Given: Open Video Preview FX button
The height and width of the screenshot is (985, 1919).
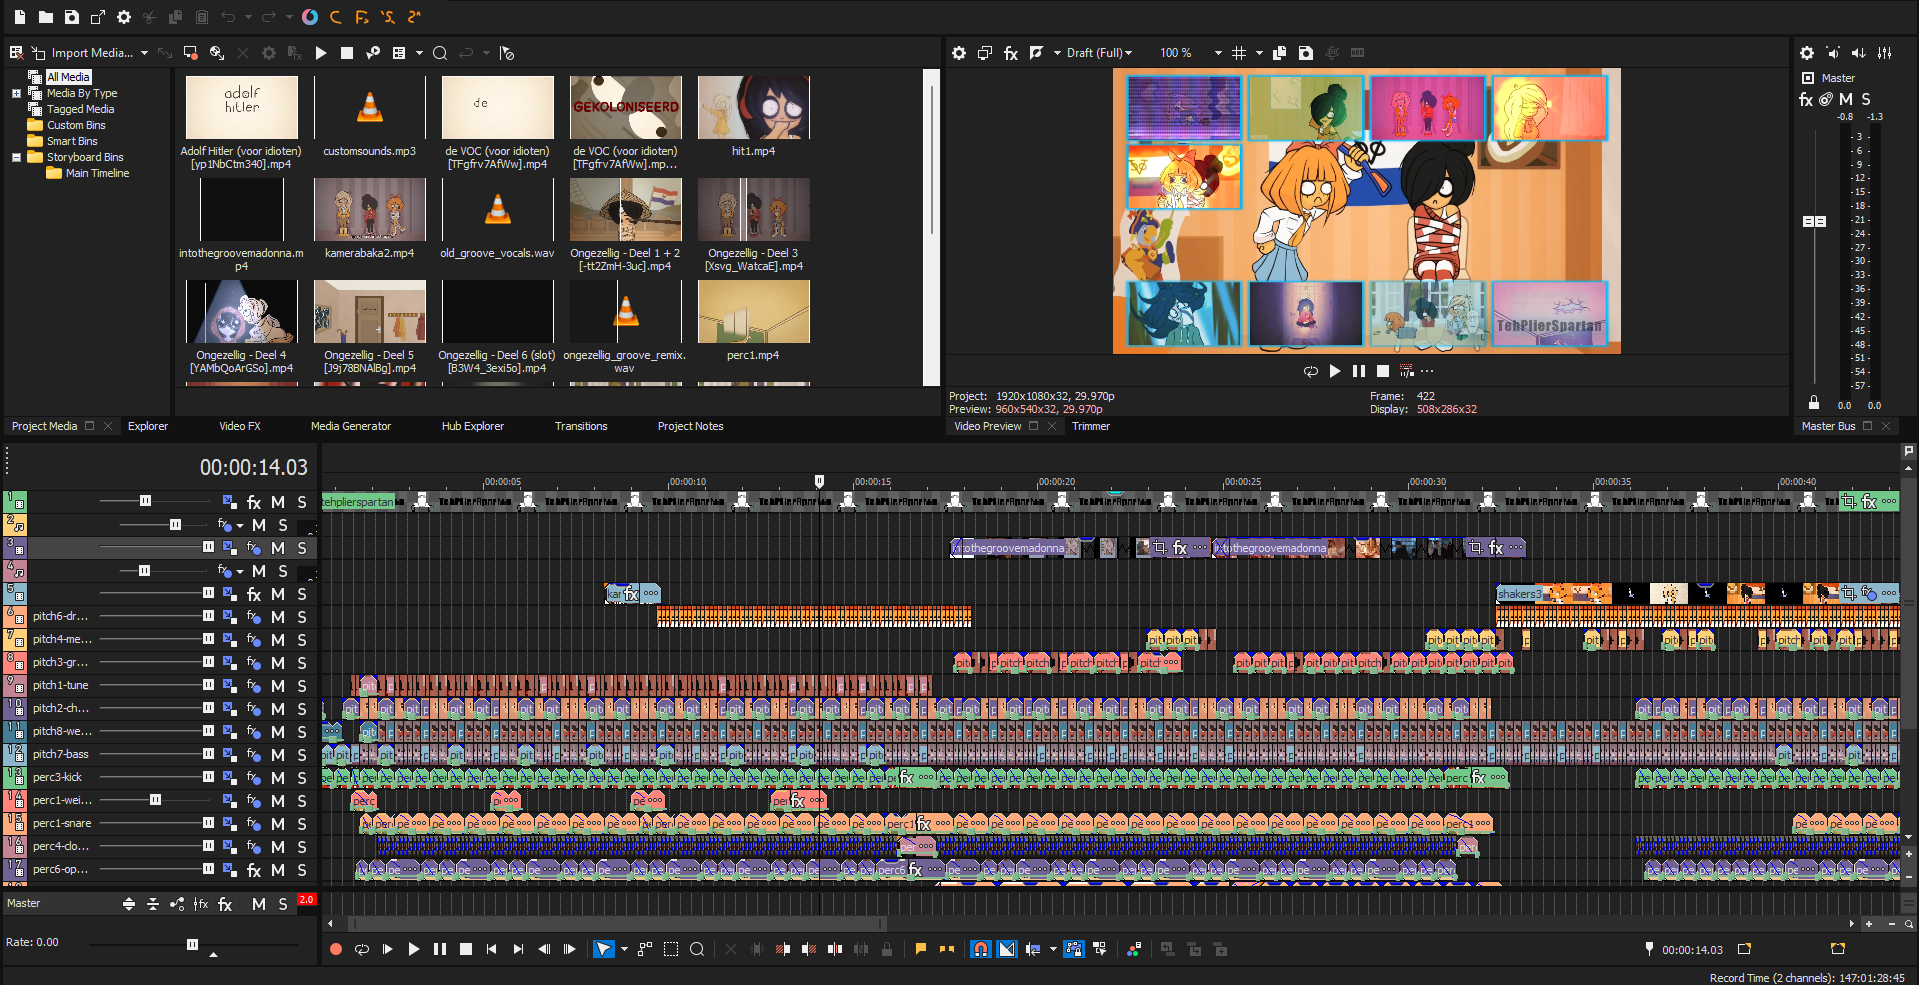Looking at the screenshot, I should [x=1011, y=53].
